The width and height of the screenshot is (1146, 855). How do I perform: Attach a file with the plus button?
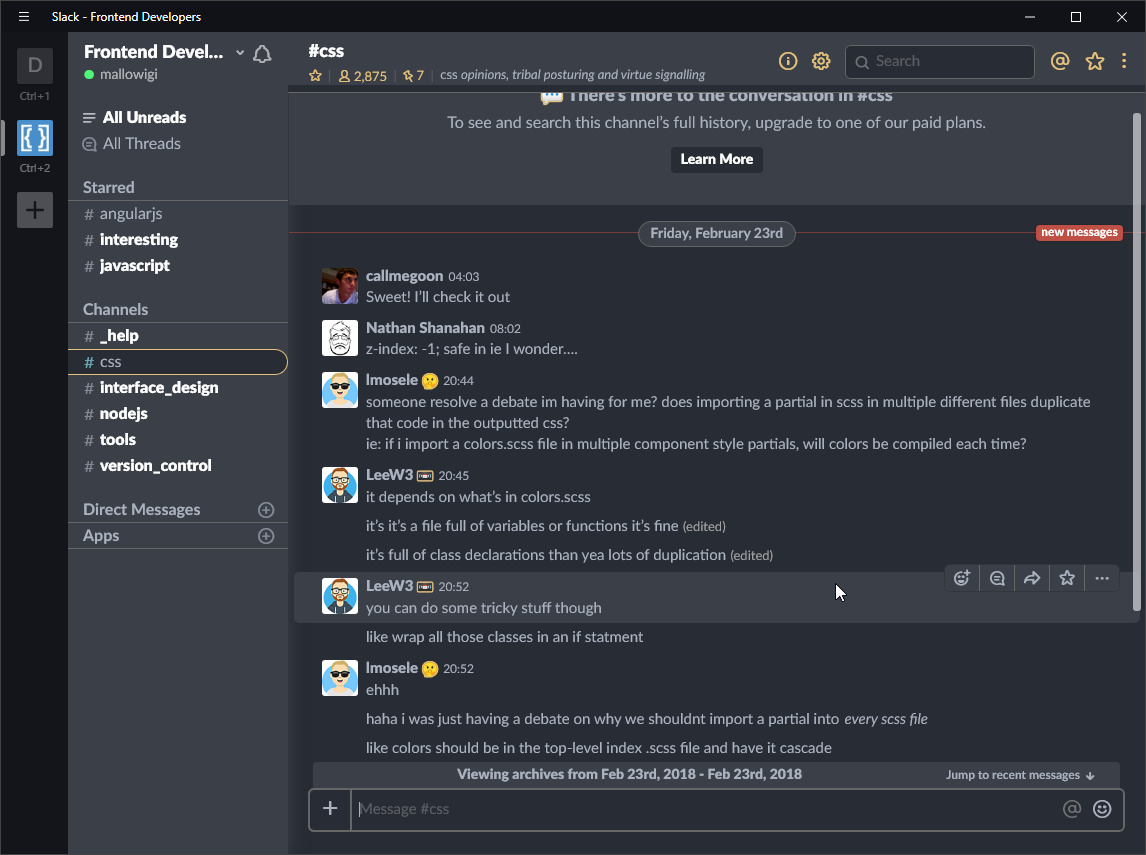pos(330,809)
